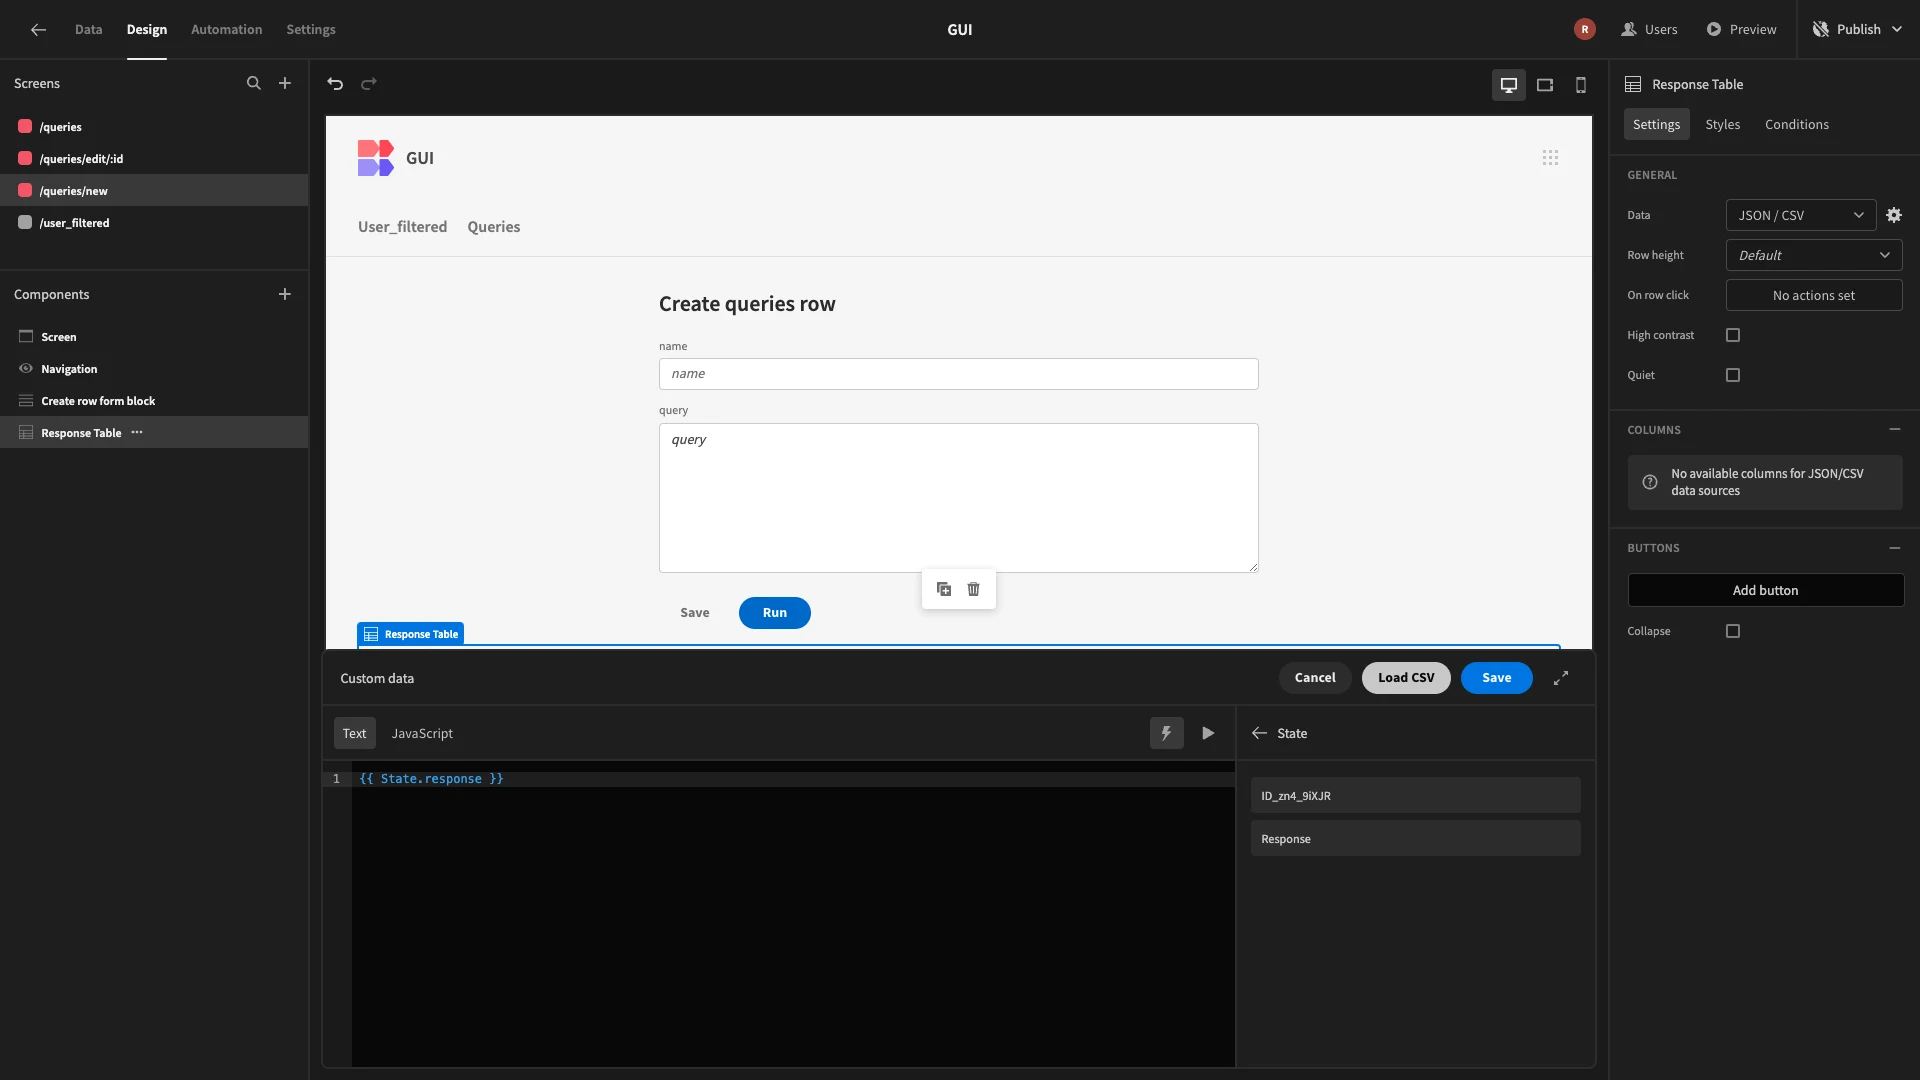Open the Data settings gear icon

(1894, 215)
